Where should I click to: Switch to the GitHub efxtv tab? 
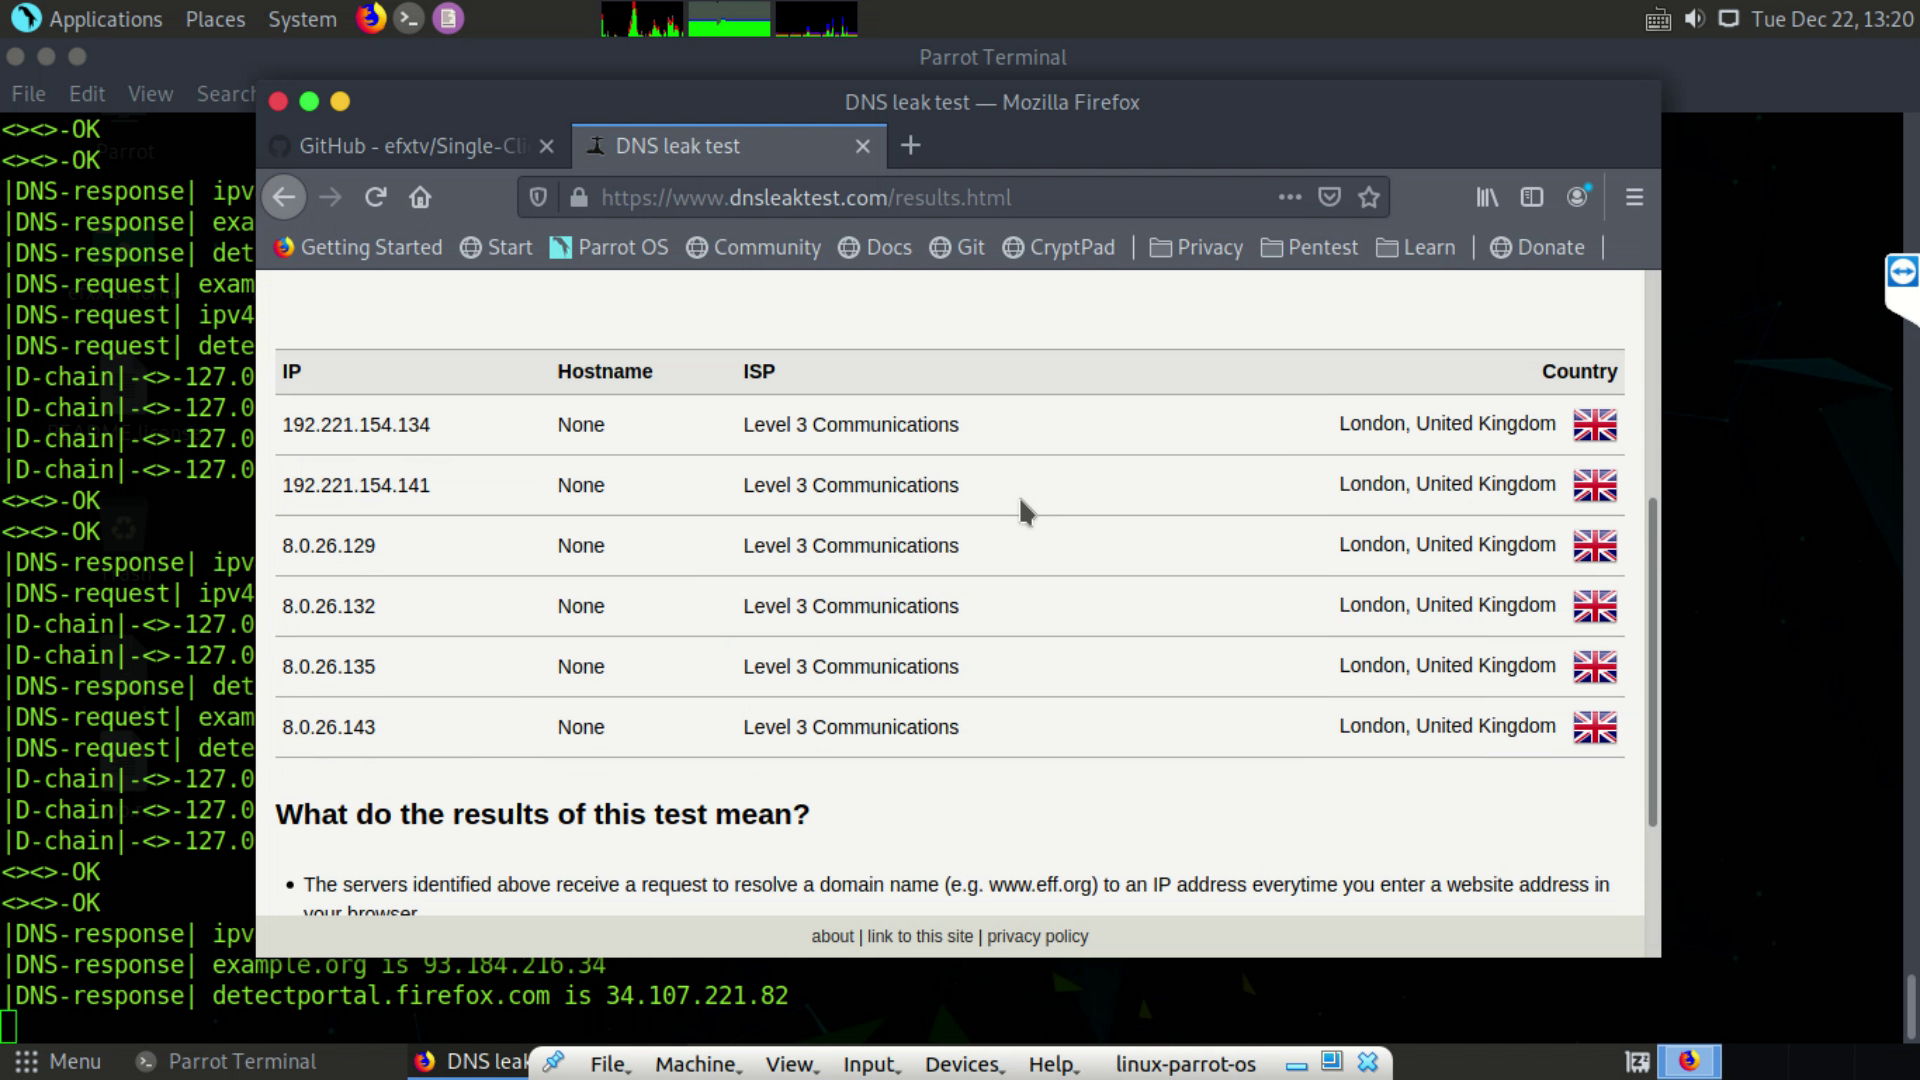point(410,146)
